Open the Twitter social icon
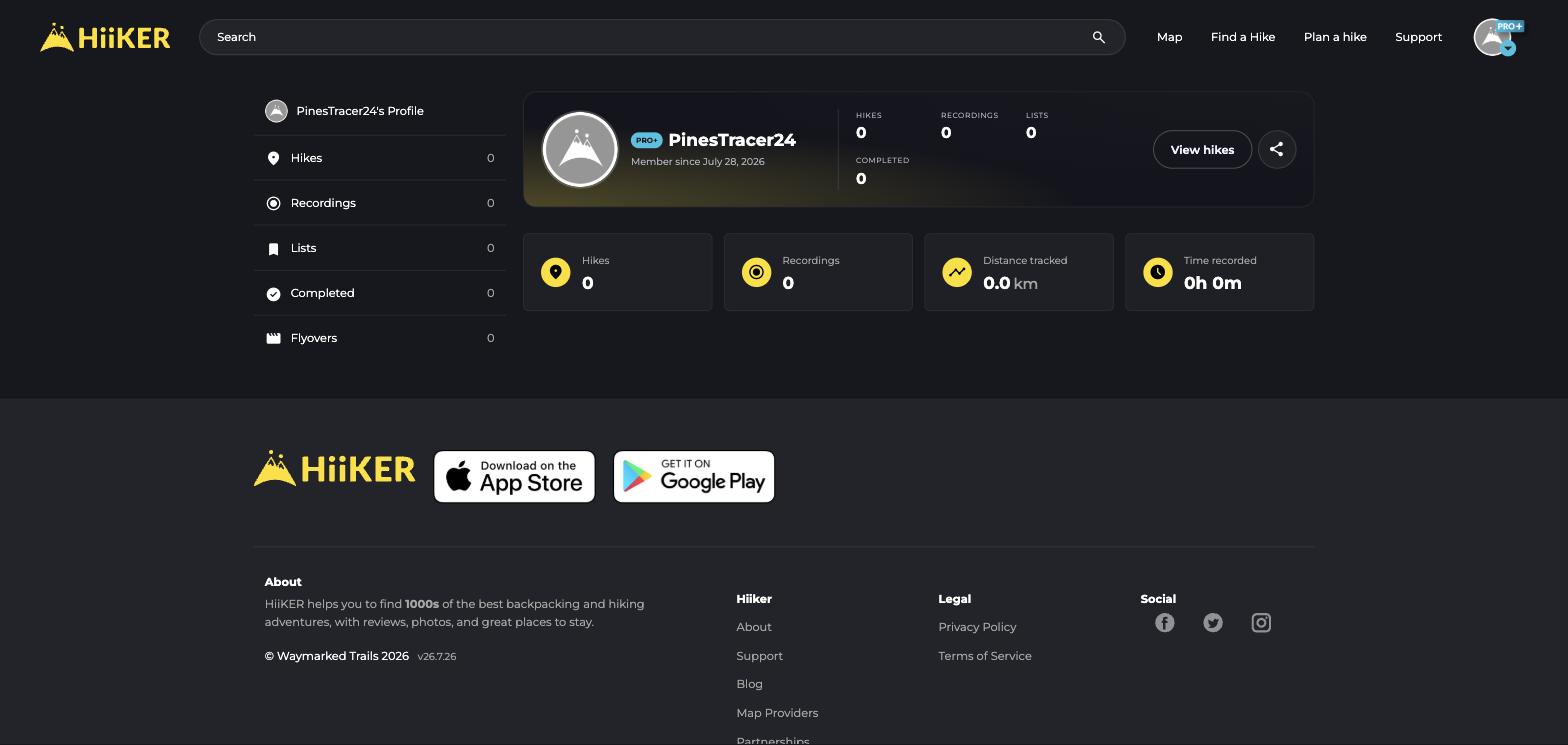The height and width of the screenshot is (745, 1568). tap(1213, 623)
